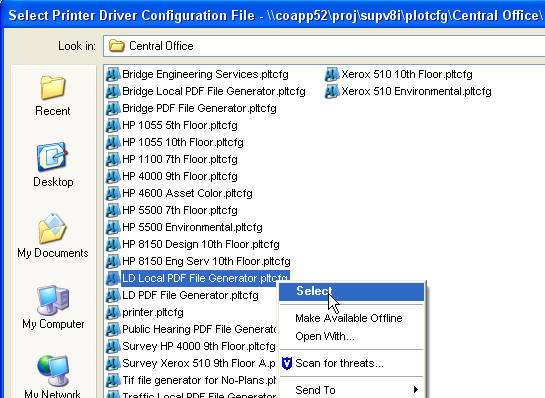Viewport: 545px width, 398px height.
Task: Click the Scan for threats shield icon
Action: 287,363
